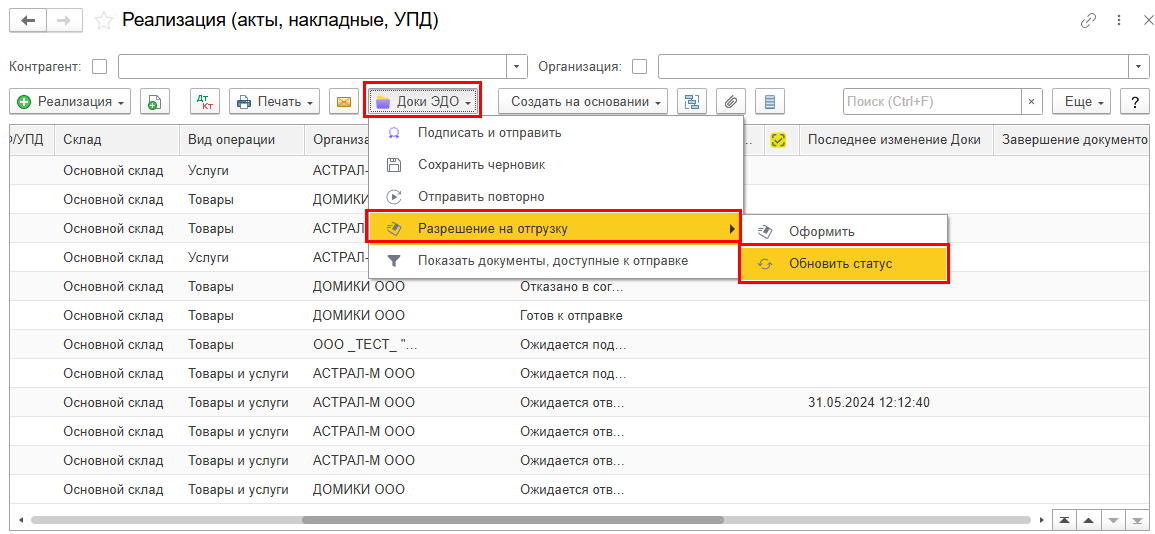
Task: Click the copy document icon next to Реализация
Action: point(154,102)
